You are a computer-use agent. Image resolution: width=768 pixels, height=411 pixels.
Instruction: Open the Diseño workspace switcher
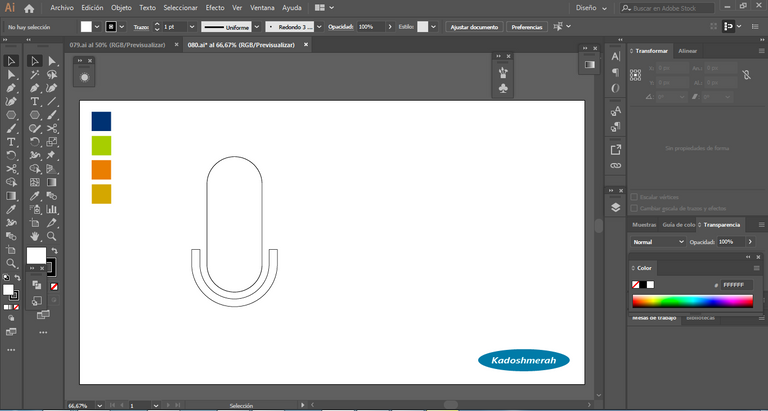tap(591, 8)
